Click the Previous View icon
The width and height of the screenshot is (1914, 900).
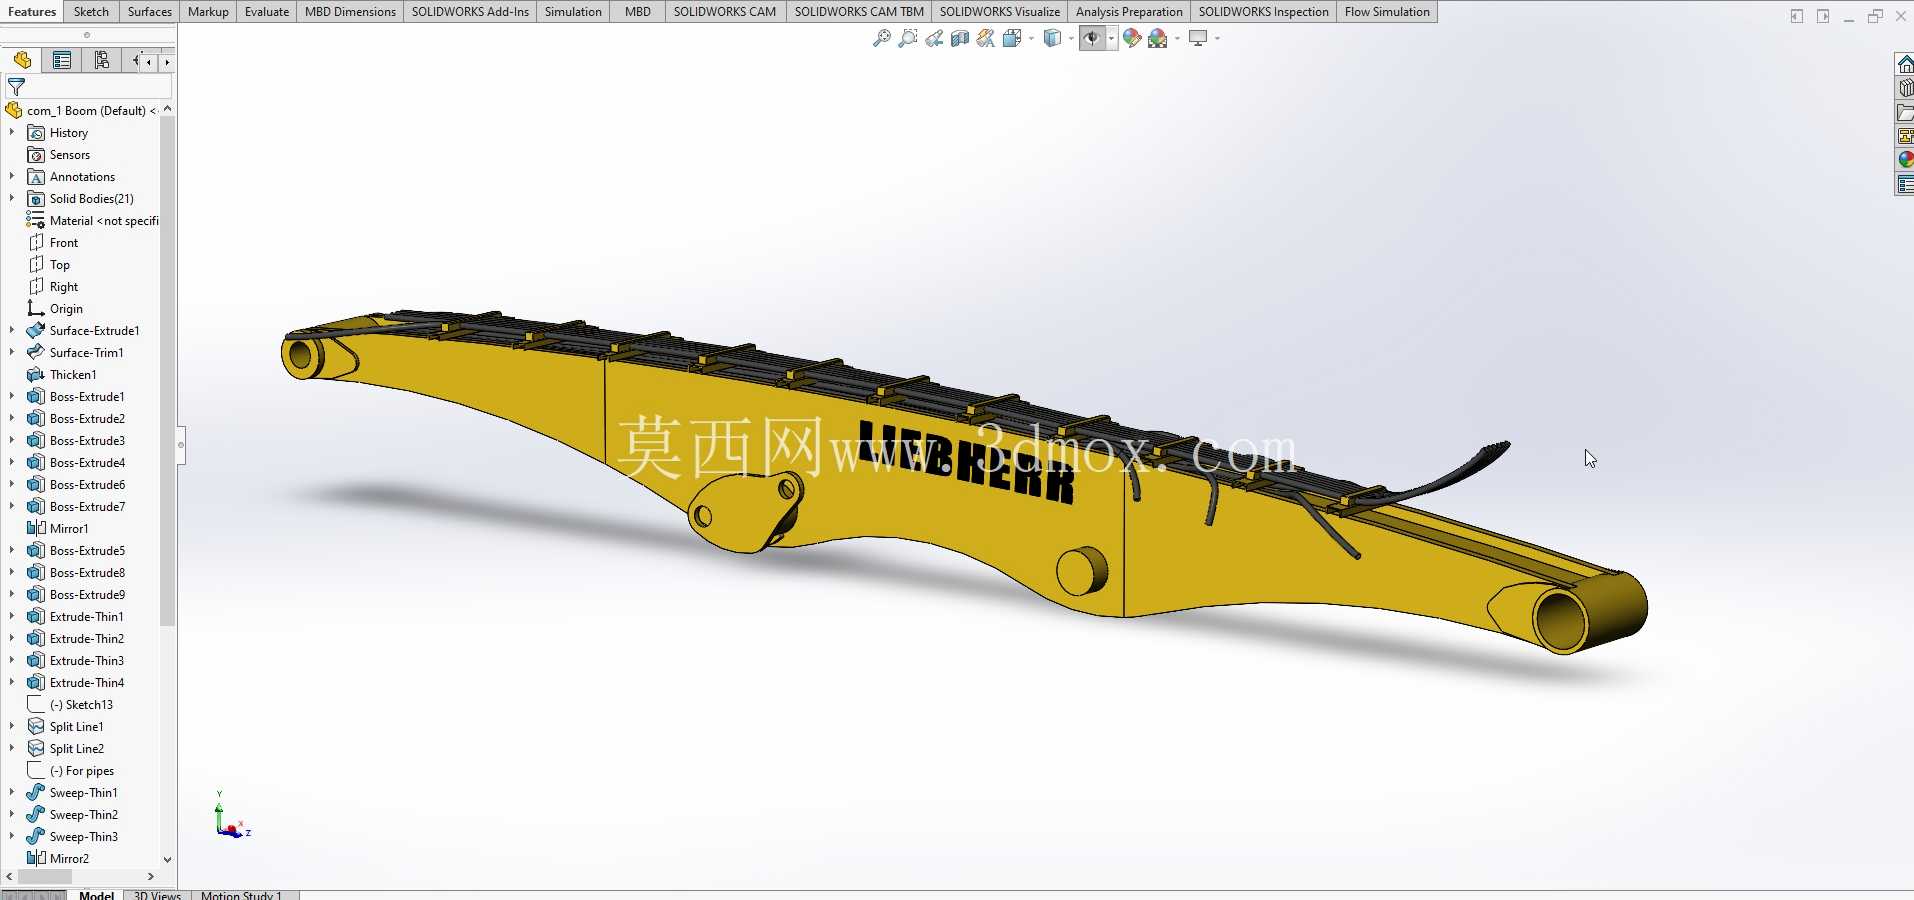click(x=934, y=38)
